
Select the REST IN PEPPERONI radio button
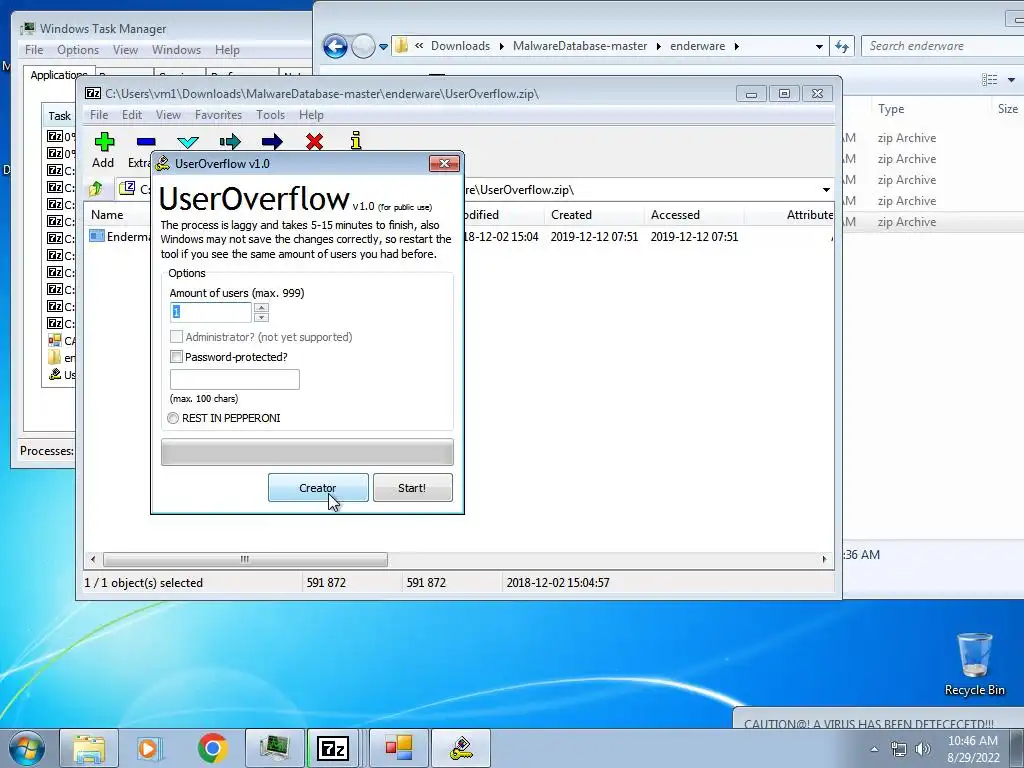coord(173,418)
